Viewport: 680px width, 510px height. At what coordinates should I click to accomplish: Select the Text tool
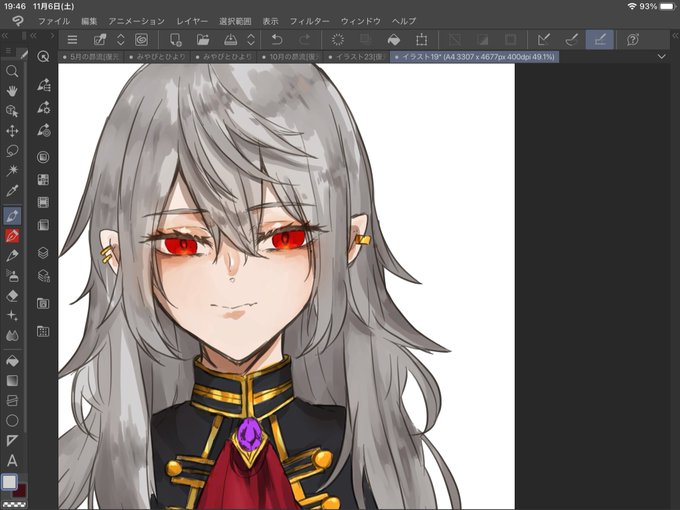coord(12,460)
